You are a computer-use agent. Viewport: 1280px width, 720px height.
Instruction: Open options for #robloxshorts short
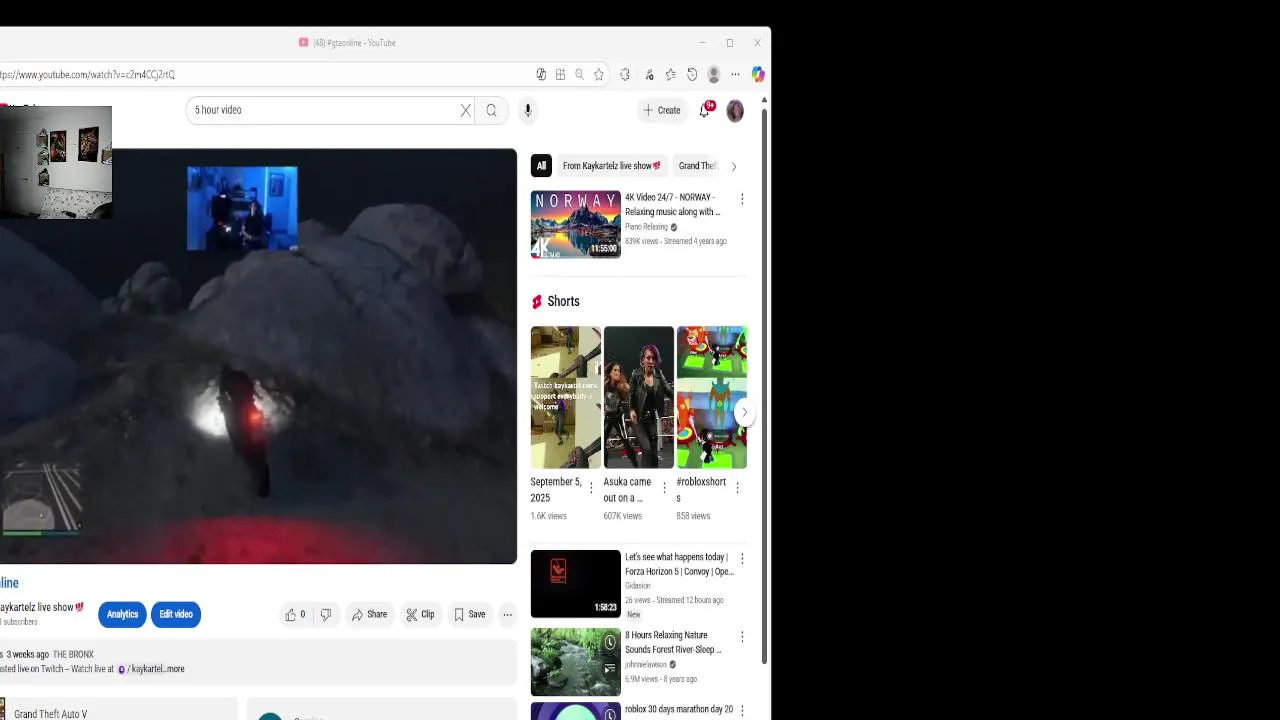pyautogui.click(x=737, y=488)
